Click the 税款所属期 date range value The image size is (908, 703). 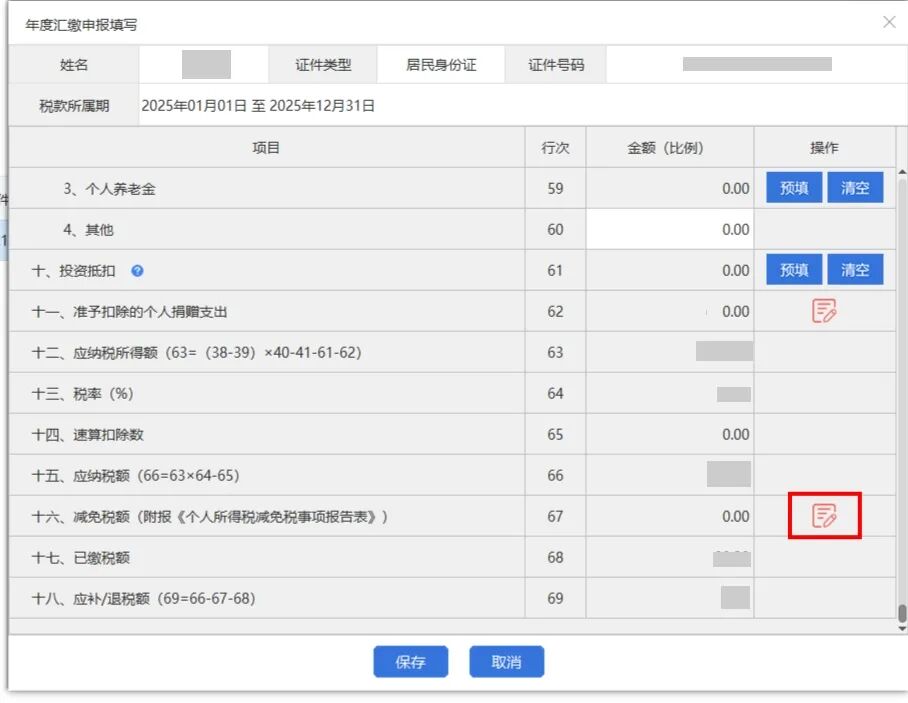(258, 106)
